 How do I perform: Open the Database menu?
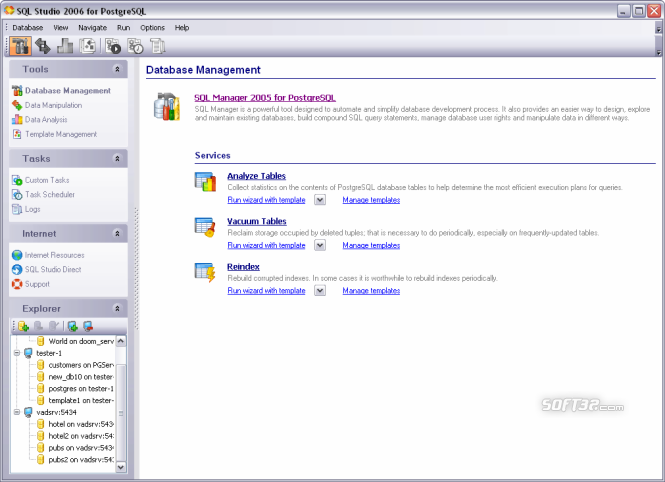28,28
